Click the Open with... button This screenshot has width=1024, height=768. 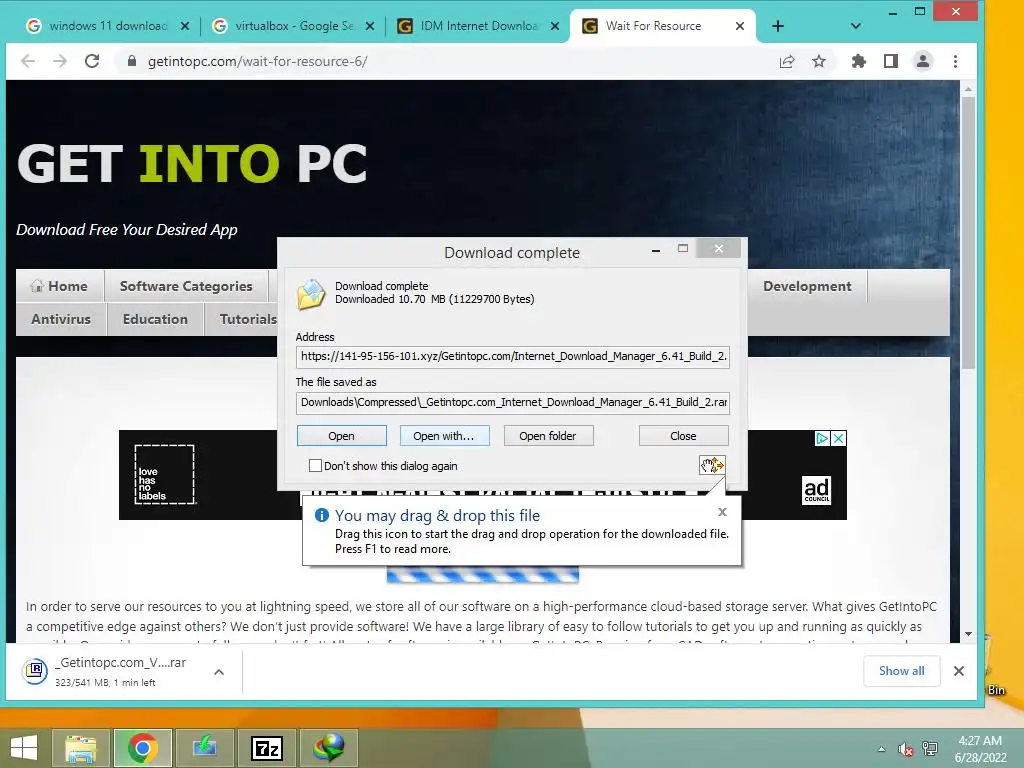pos(444,436)
